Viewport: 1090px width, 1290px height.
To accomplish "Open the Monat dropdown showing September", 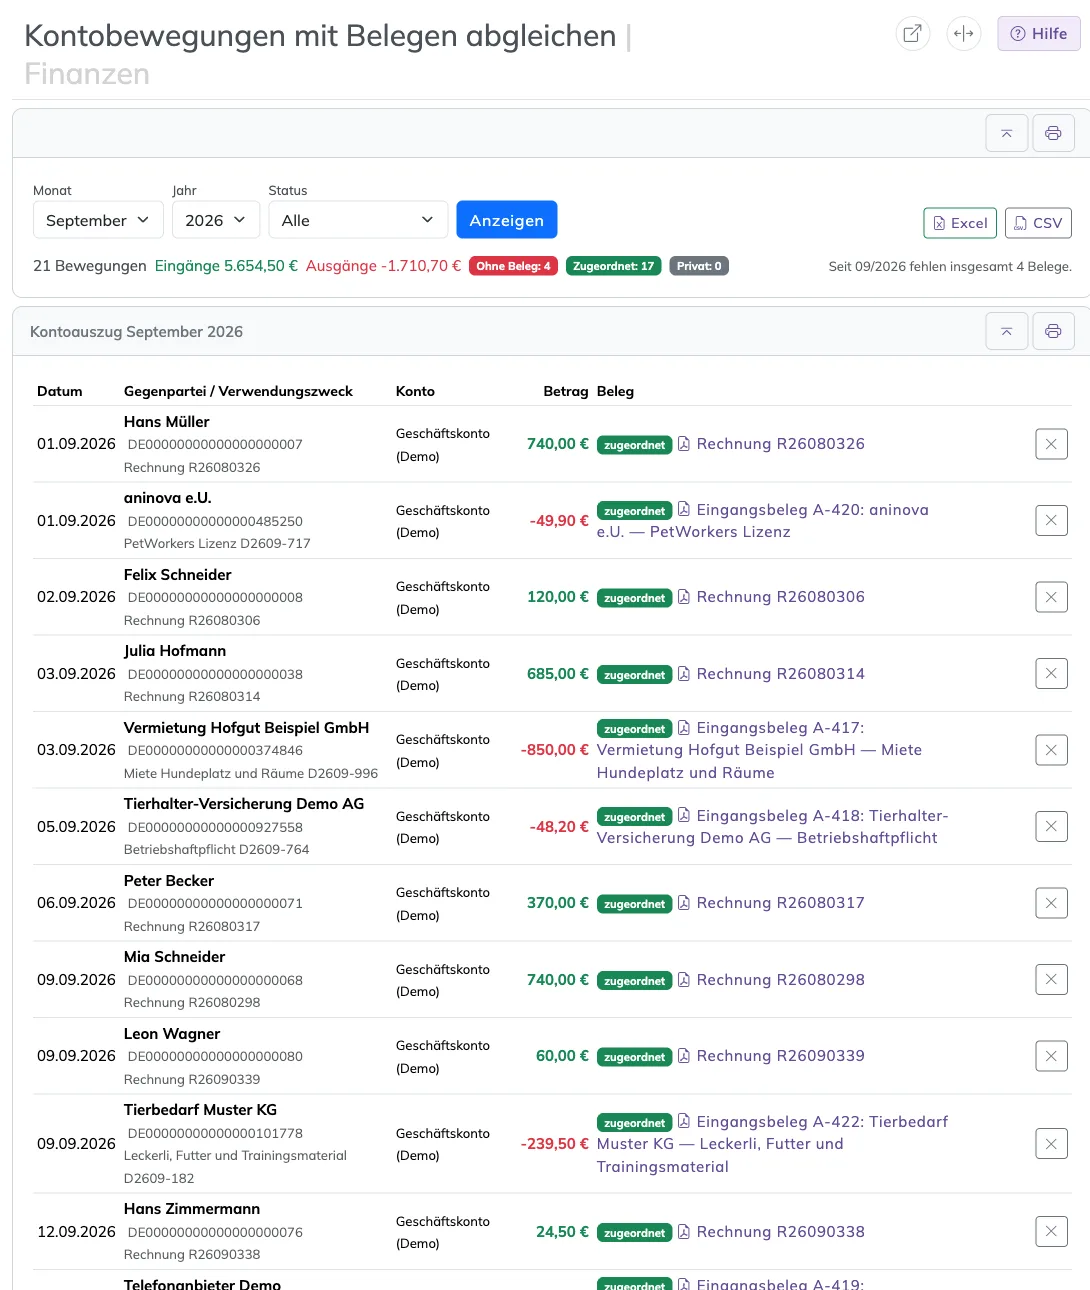I will pyautogui.click(x=98, y=220).
